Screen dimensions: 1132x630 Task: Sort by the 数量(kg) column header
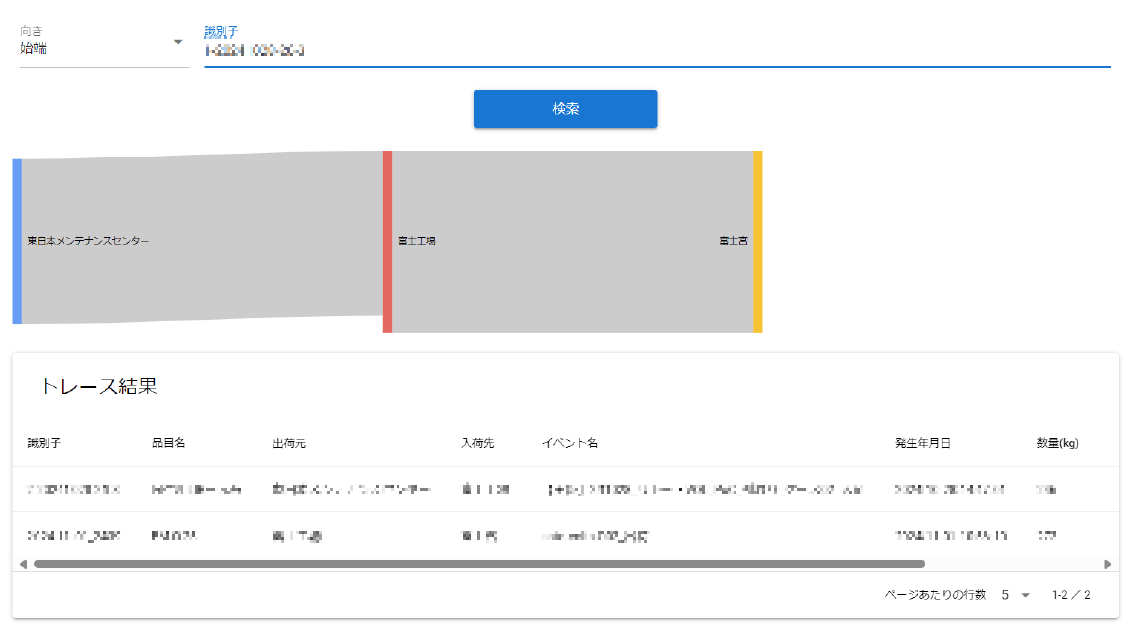[1057, 443]
